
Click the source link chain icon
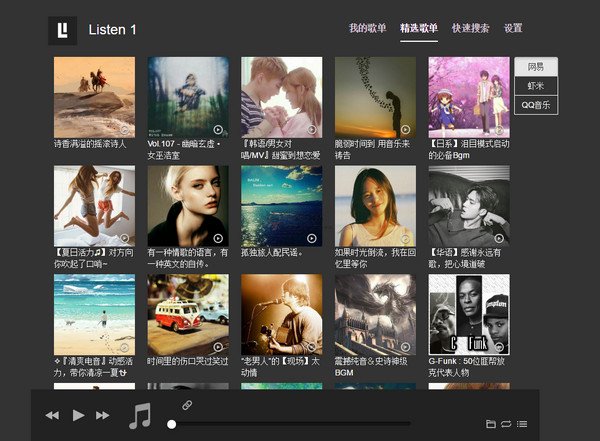click(x=187, y=405)
